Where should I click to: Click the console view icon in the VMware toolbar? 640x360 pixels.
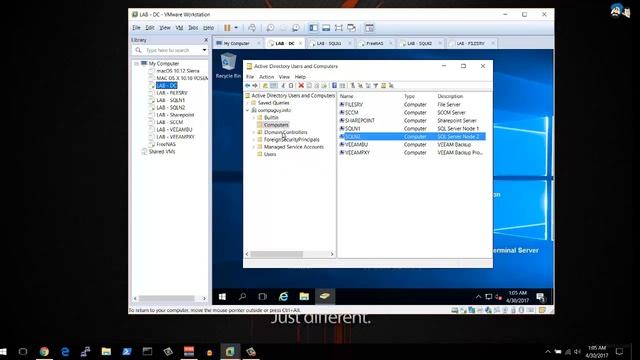pos(369,28)
